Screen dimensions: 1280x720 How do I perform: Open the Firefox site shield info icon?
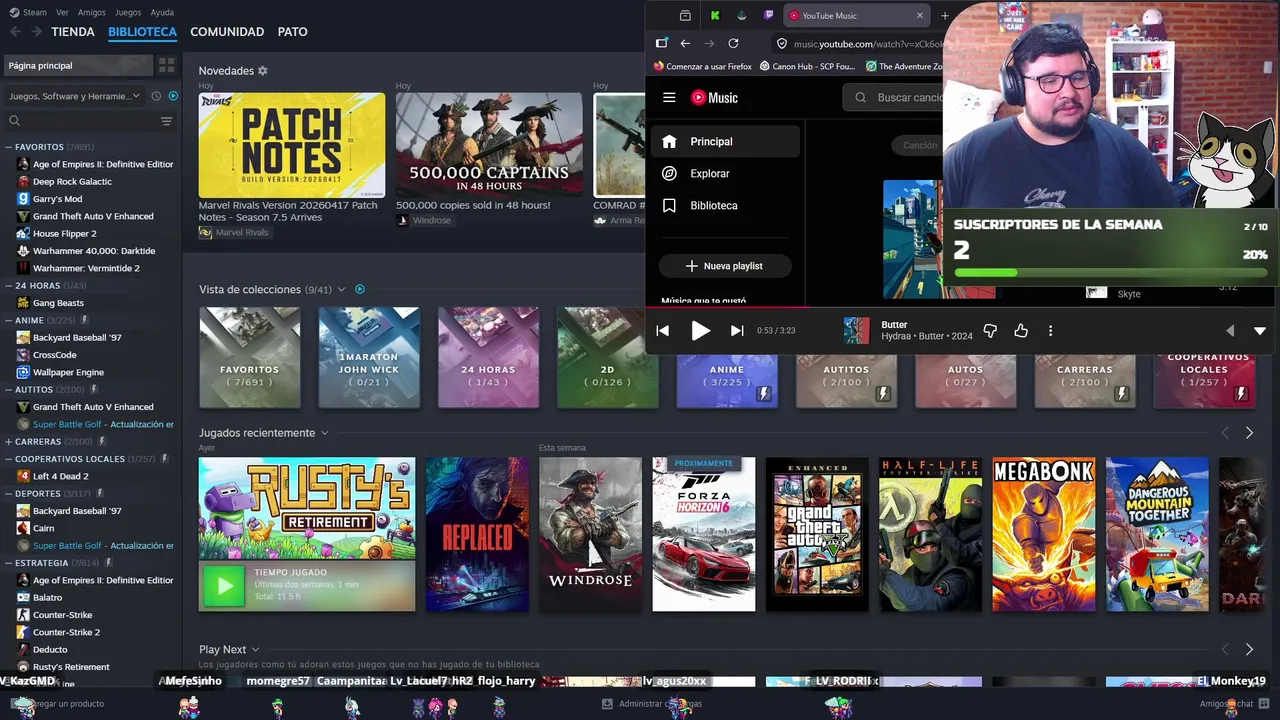782,43
